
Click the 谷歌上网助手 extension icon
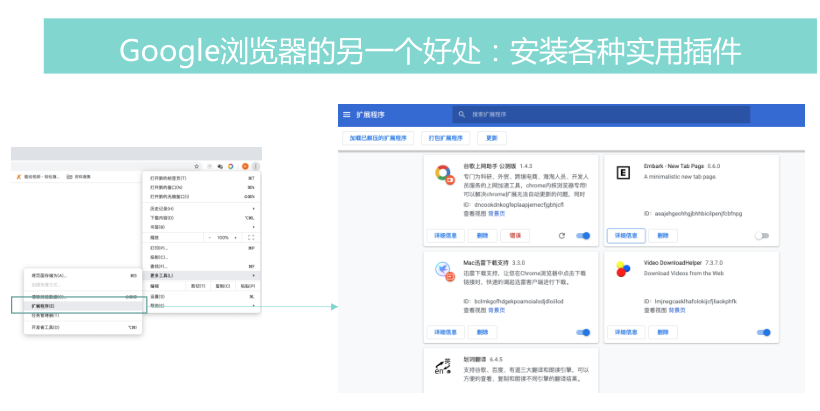444,175
